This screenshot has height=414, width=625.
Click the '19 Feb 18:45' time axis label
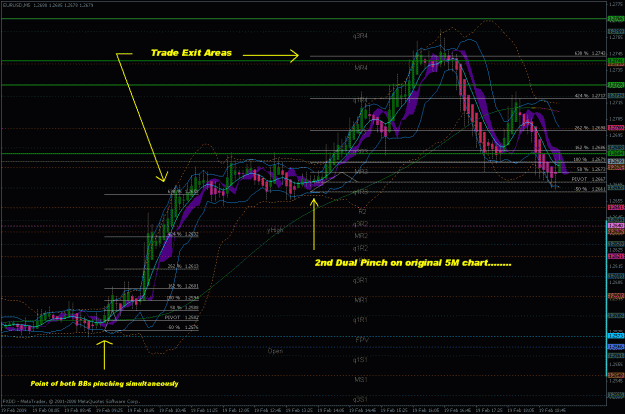[552, 410]
